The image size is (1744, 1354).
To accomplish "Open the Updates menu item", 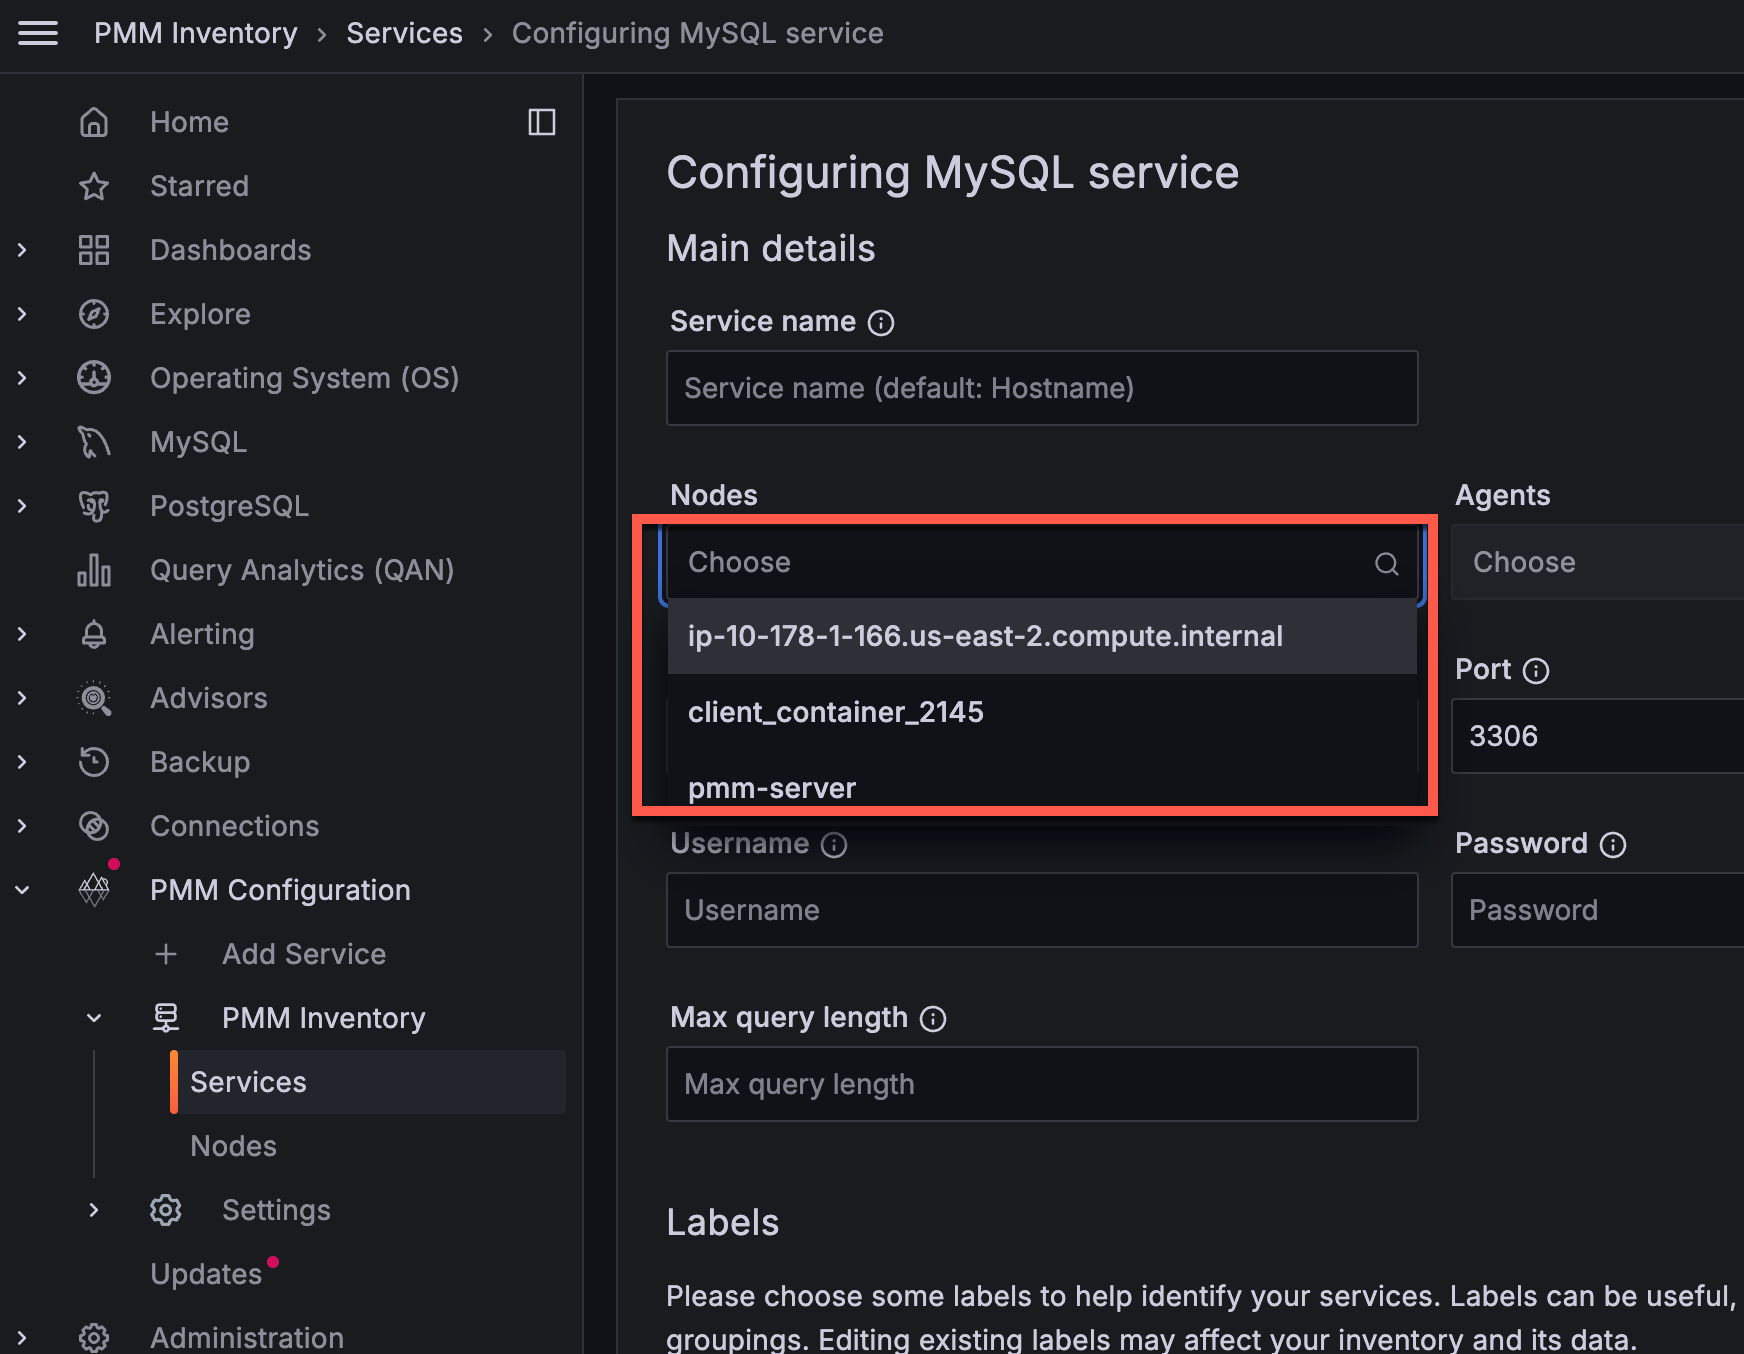I will click(x=206, y=1274).
